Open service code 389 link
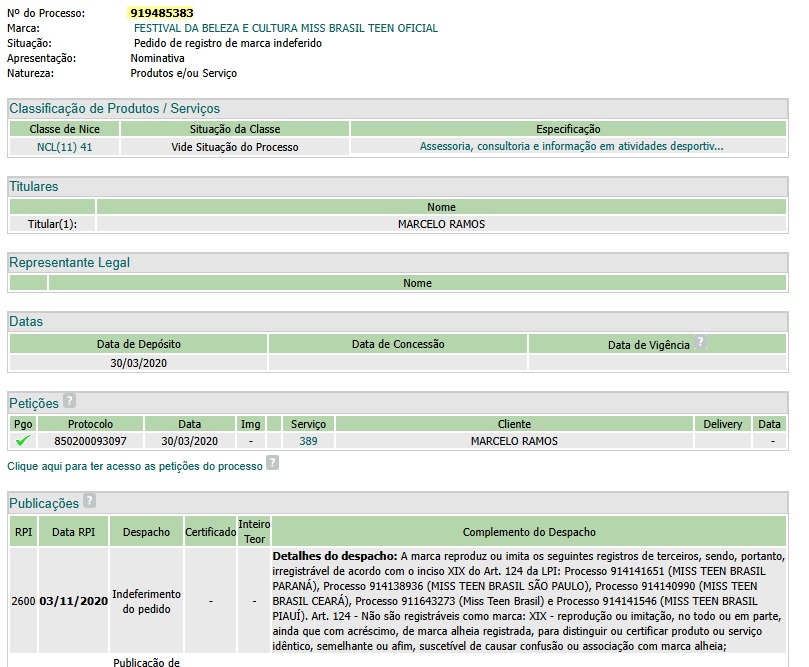This screenshot has width=809, height=667. click(308, 442)
